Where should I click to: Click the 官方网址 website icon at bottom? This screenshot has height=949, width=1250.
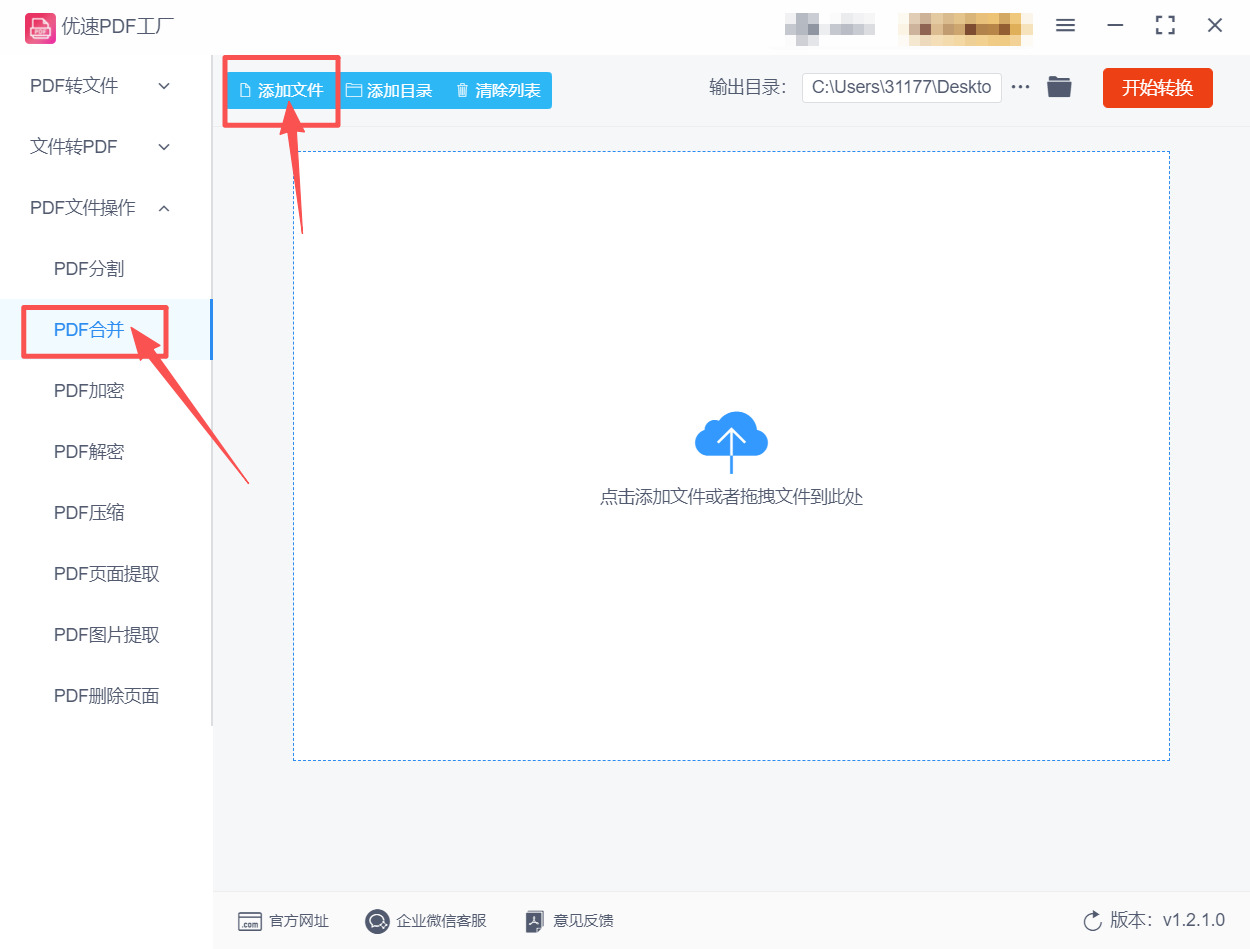(249, 921)
